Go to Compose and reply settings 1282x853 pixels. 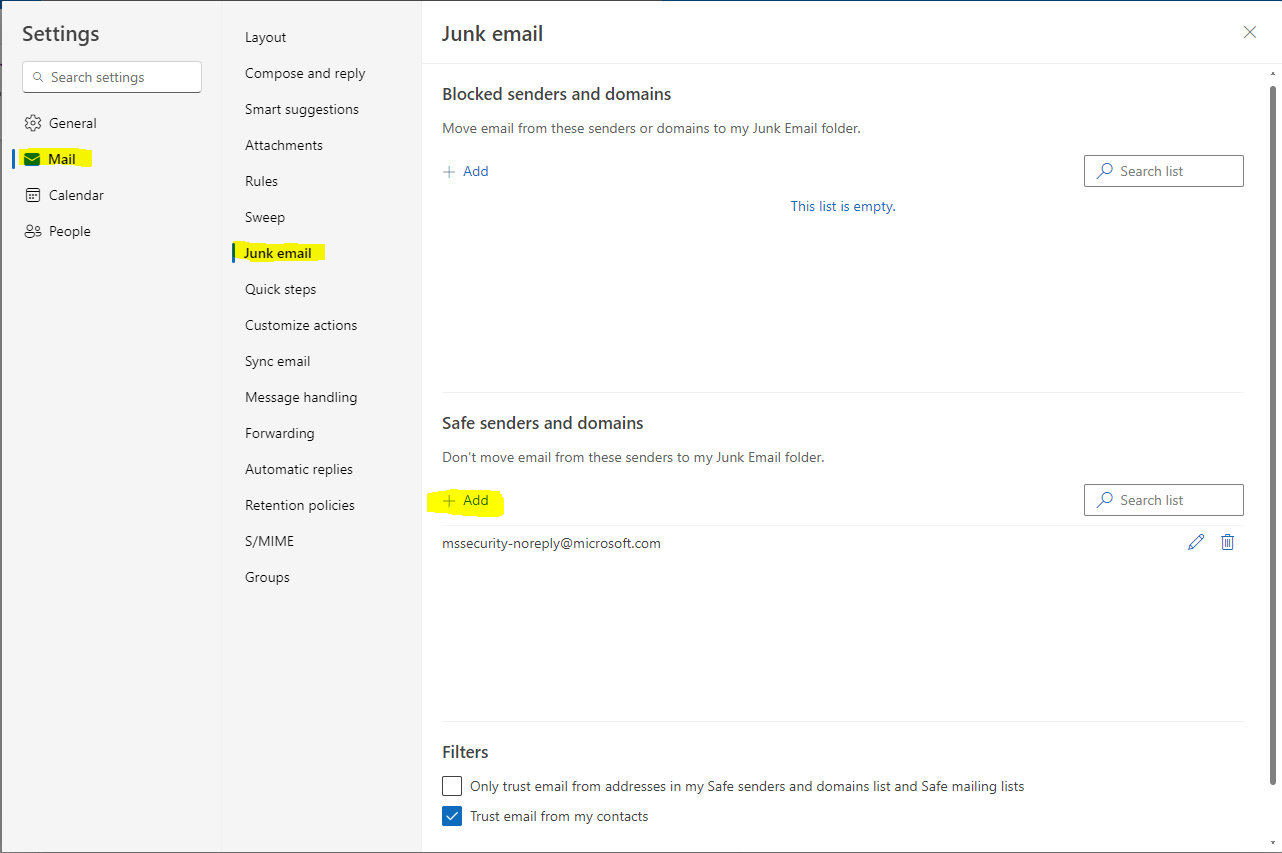point(305,73)
